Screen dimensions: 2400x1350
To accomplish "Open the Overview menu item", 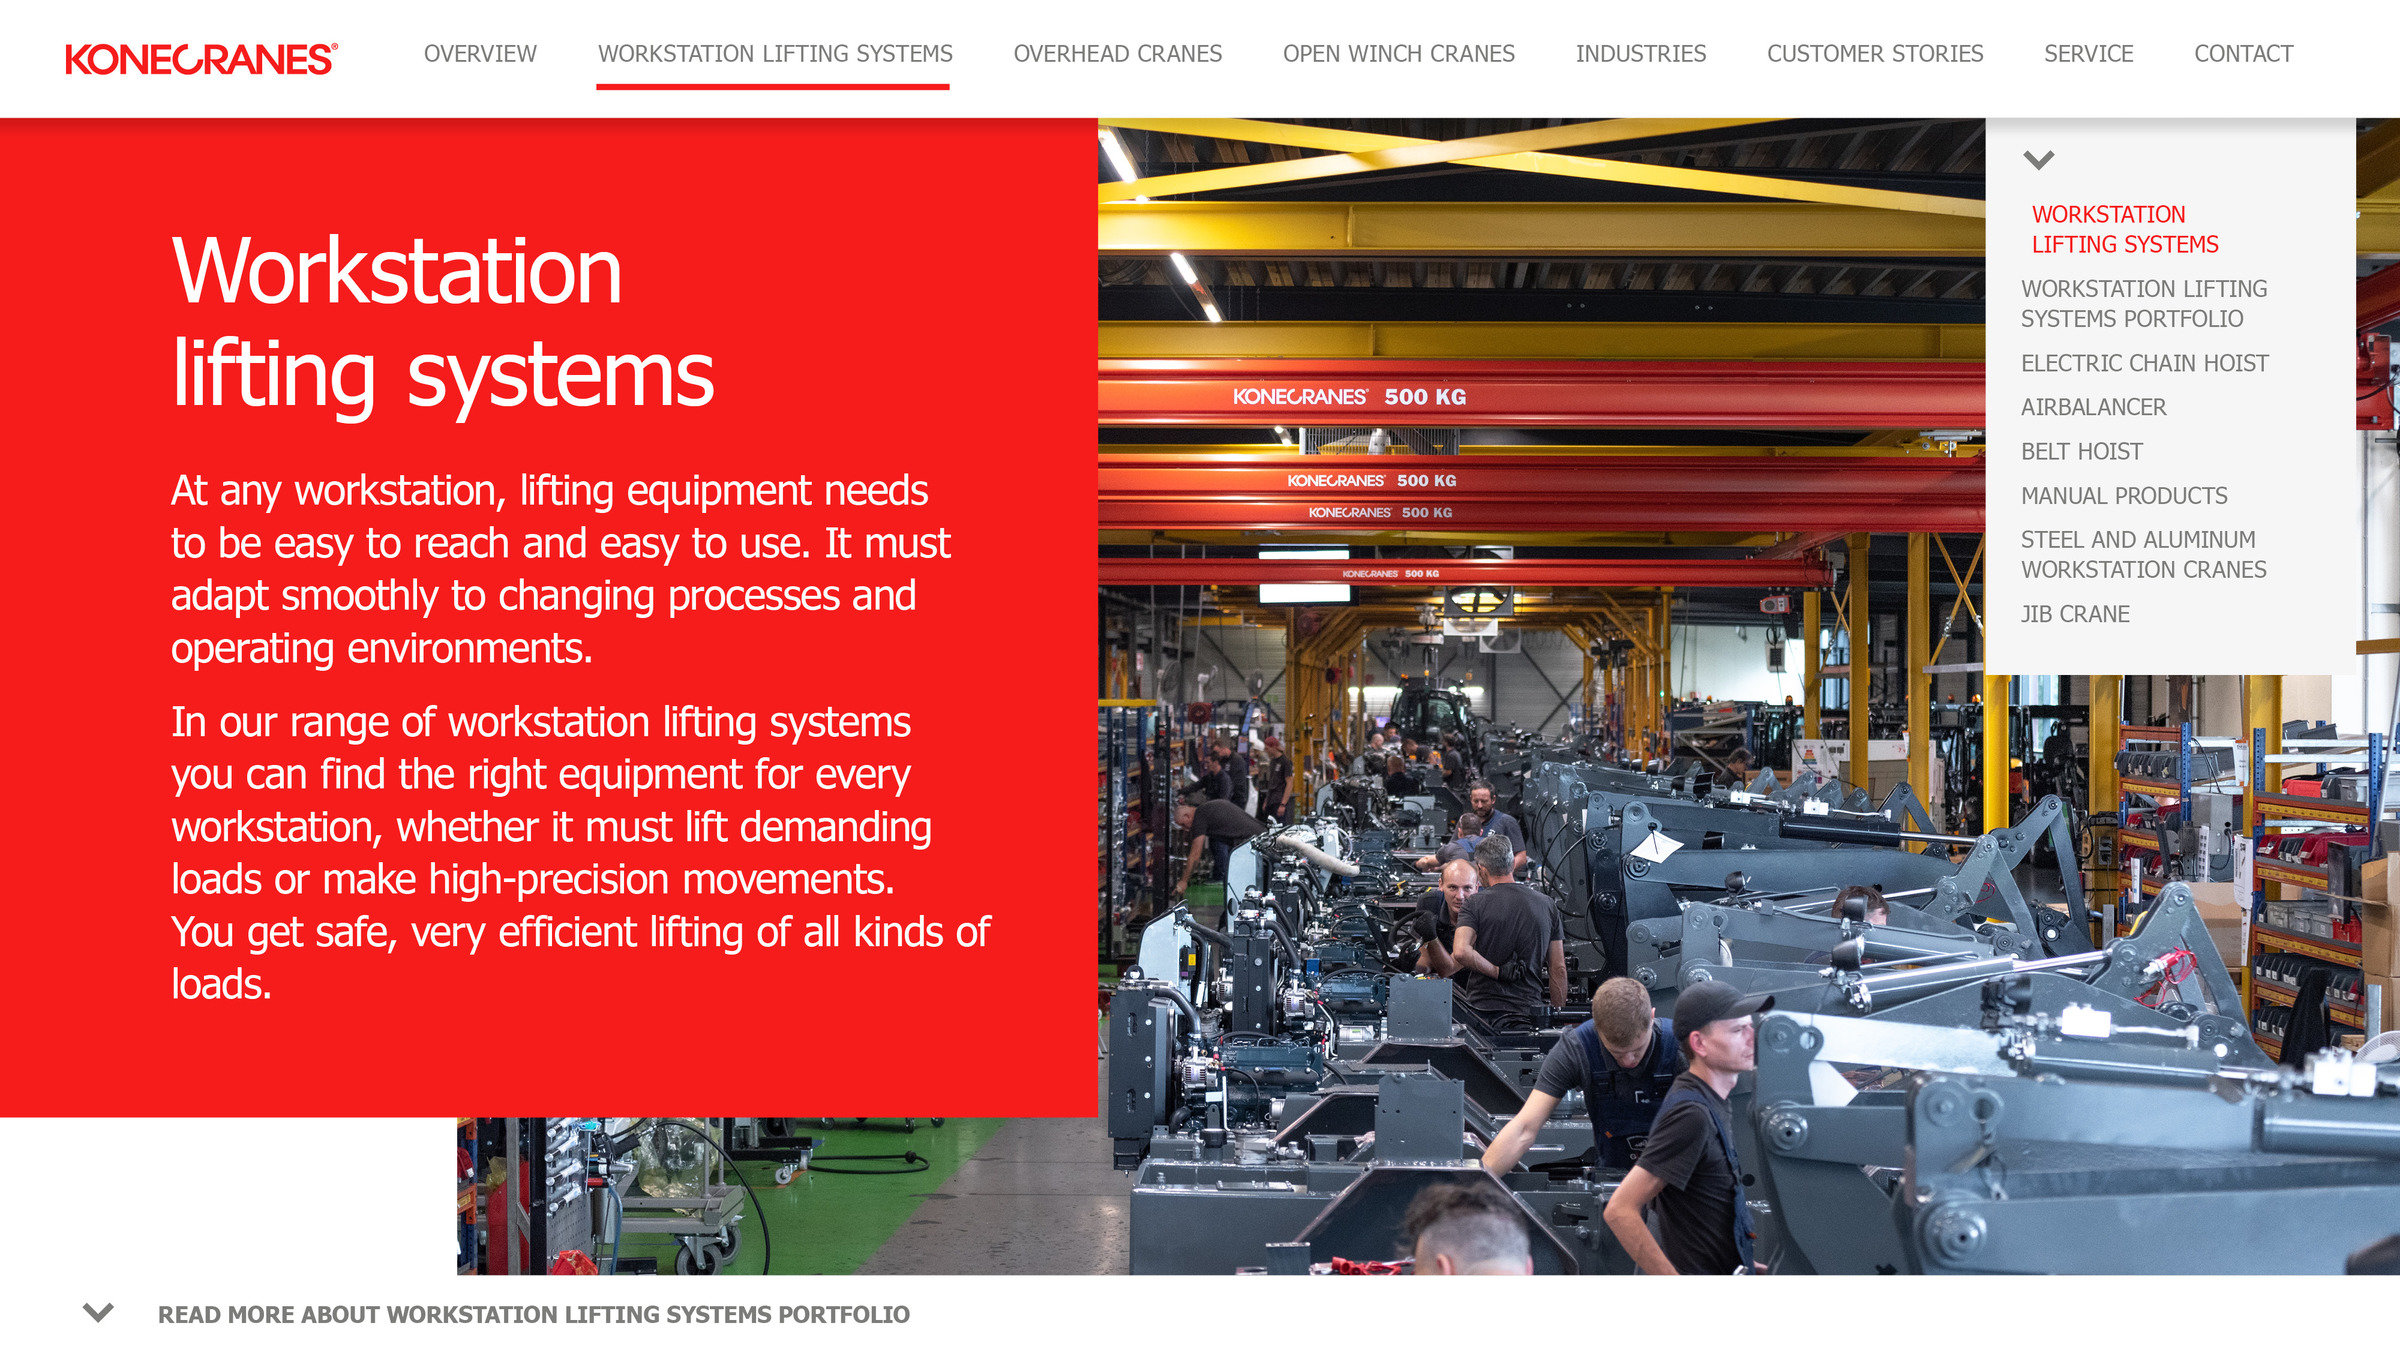I will click(x=480, y=54).
